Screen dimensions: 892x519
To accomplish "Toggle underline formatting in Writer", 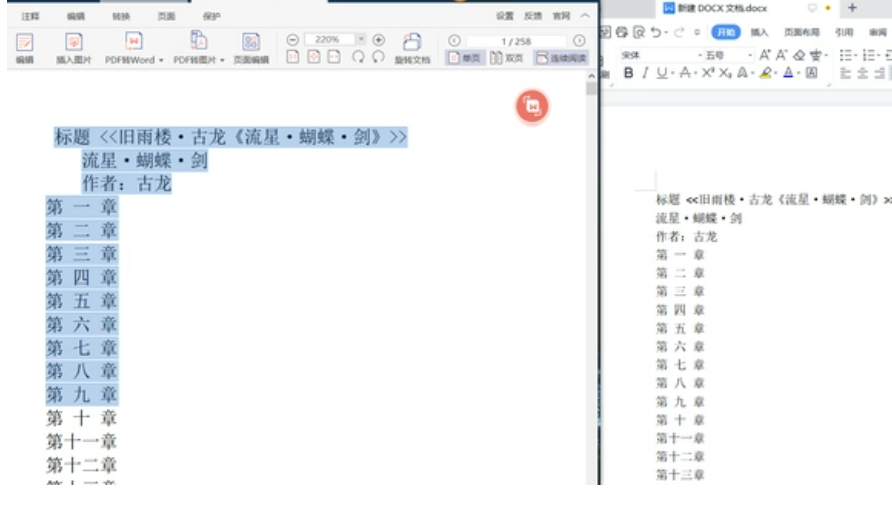I will pos(662,73).
